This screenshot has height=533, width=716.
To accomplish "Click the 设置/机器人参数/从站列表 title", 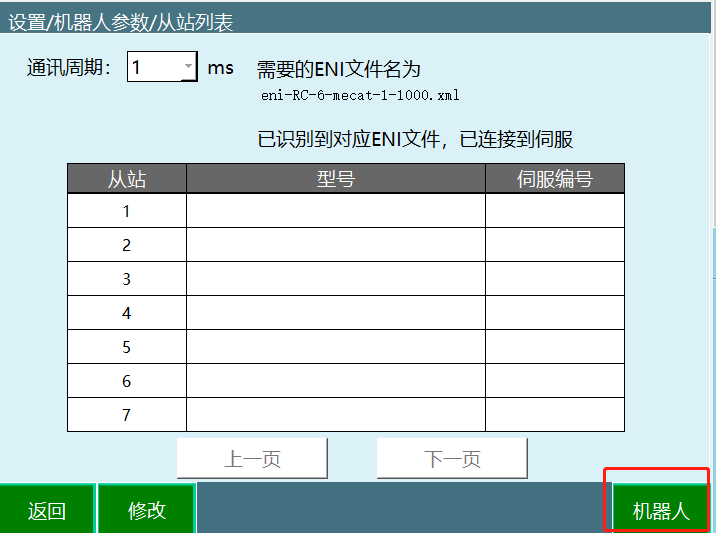I will tap(121, 22).
